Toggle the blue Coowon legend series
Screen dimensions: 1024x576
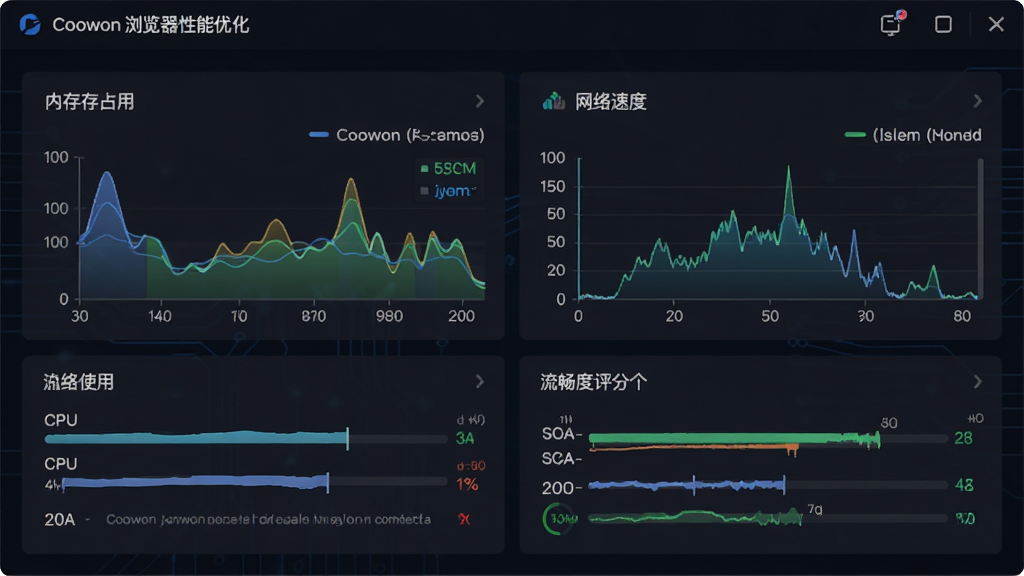[x=396, y=135]
